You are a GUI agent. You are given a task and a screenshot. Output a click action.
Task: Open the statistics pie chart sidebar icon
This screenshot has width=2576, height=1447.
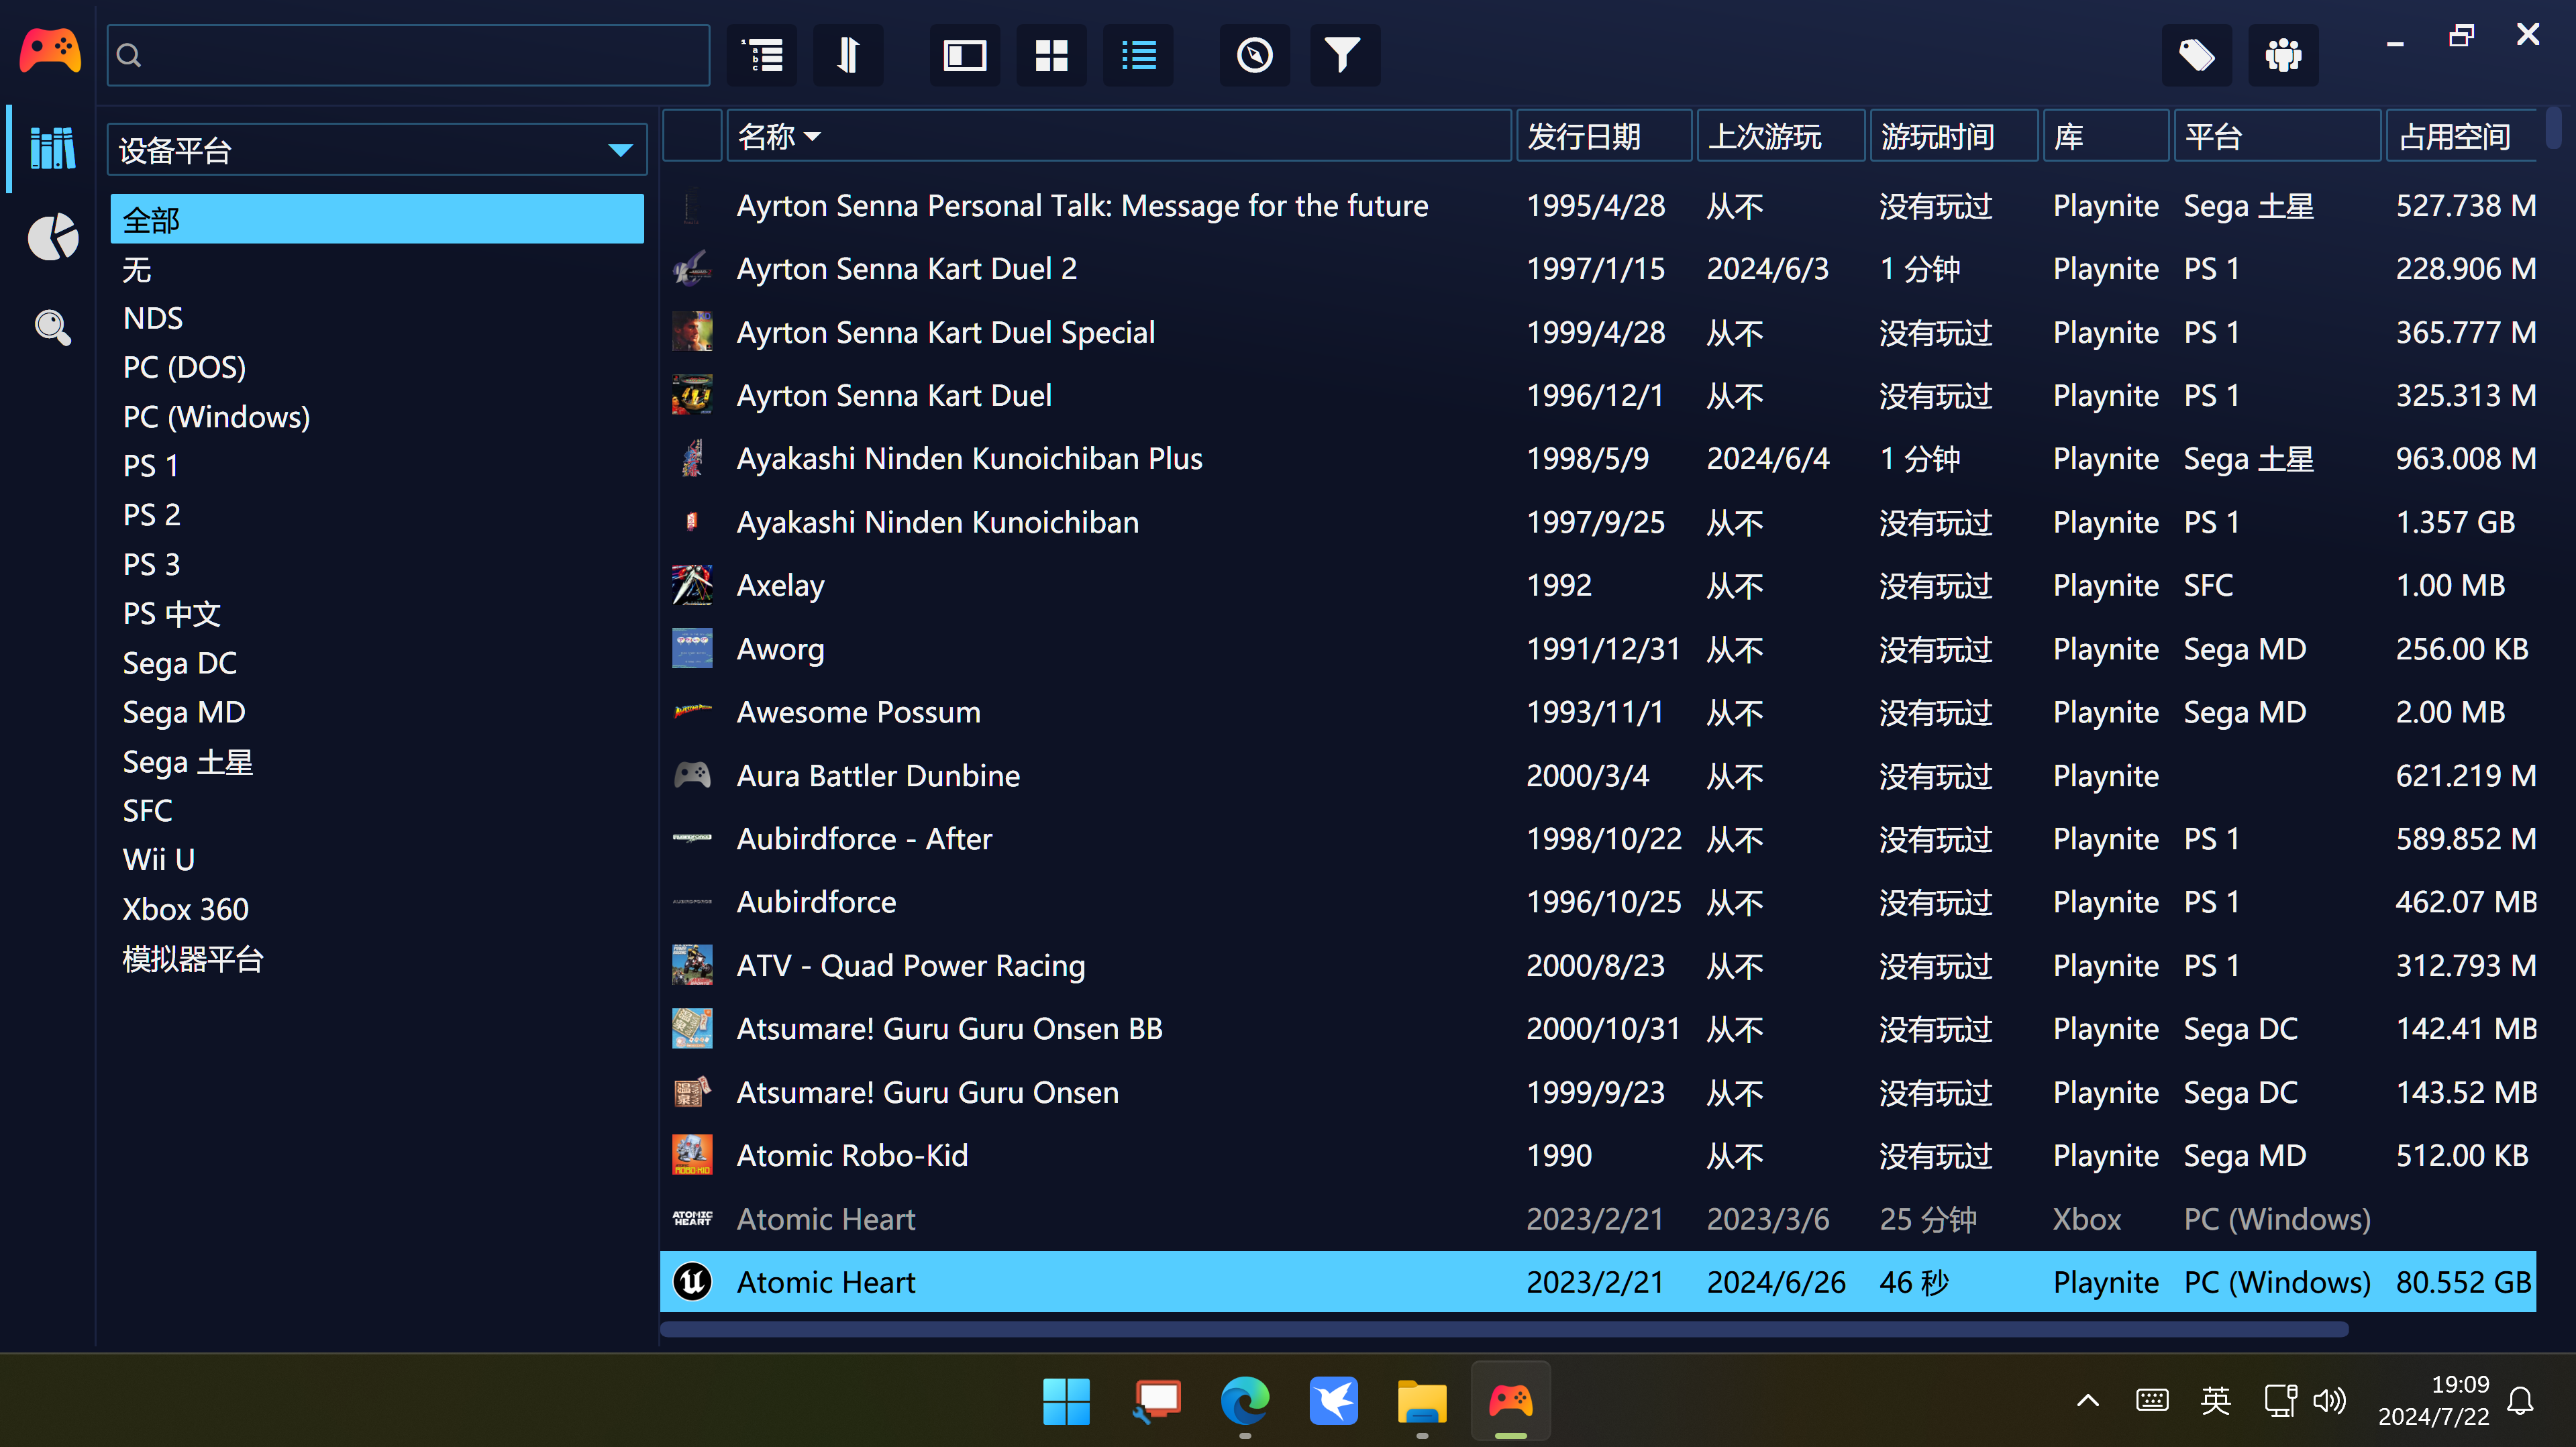[x=52, y=237]
